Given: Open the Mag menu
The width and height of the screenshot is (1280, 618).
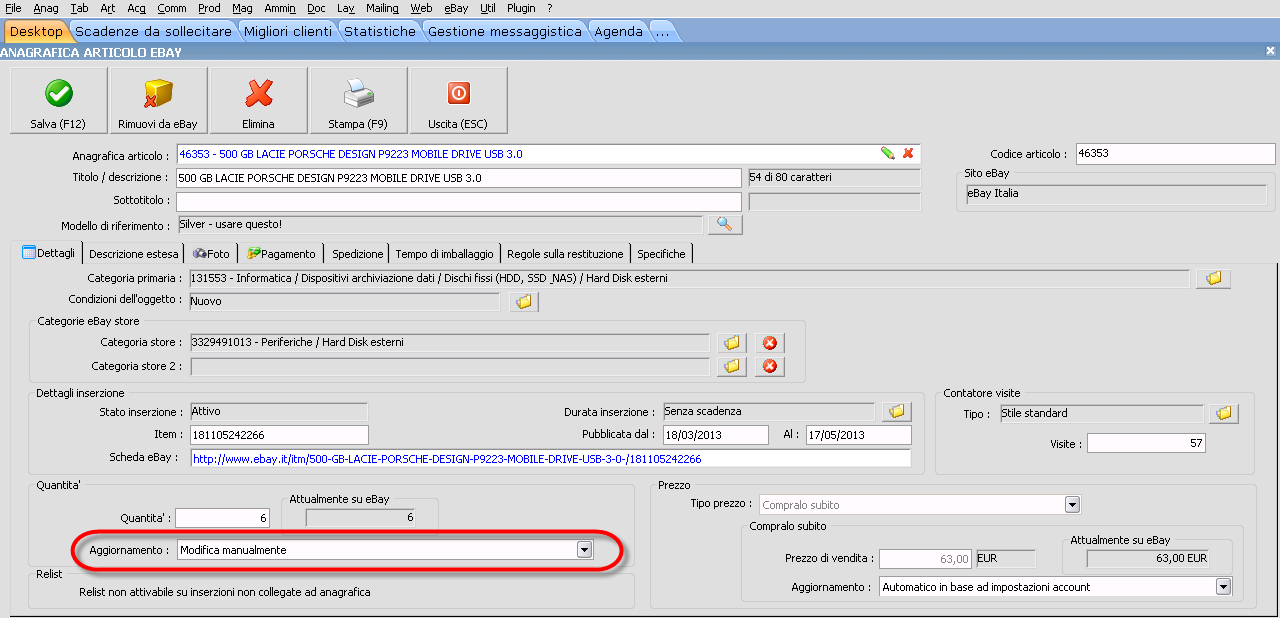Looking at the screenshot, I should click(242, 8).
